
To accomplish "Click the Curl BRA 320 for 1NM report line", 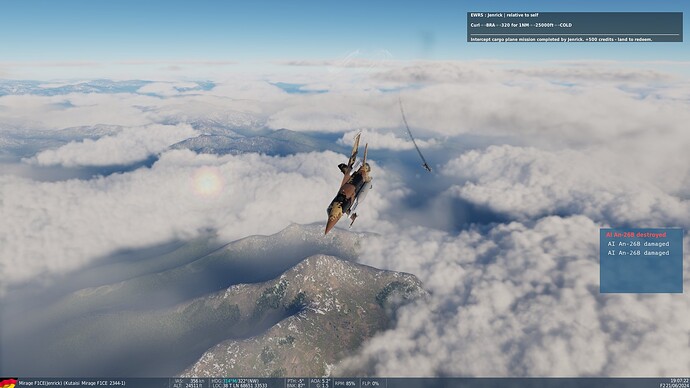I will coord(521,25).
